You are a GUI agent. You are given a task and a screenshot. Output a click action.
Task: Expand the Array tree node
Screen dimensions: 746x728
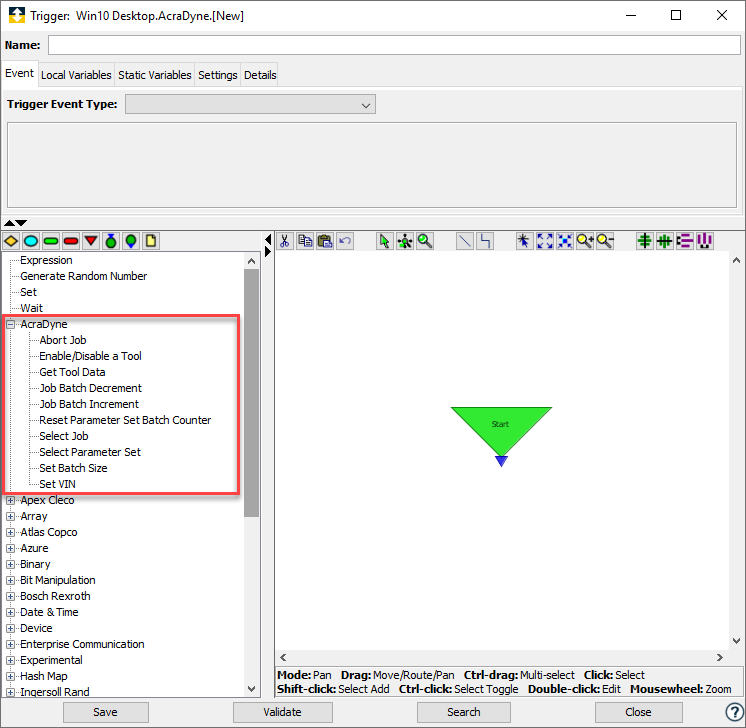pyautogui.click(x=10, y=517)
